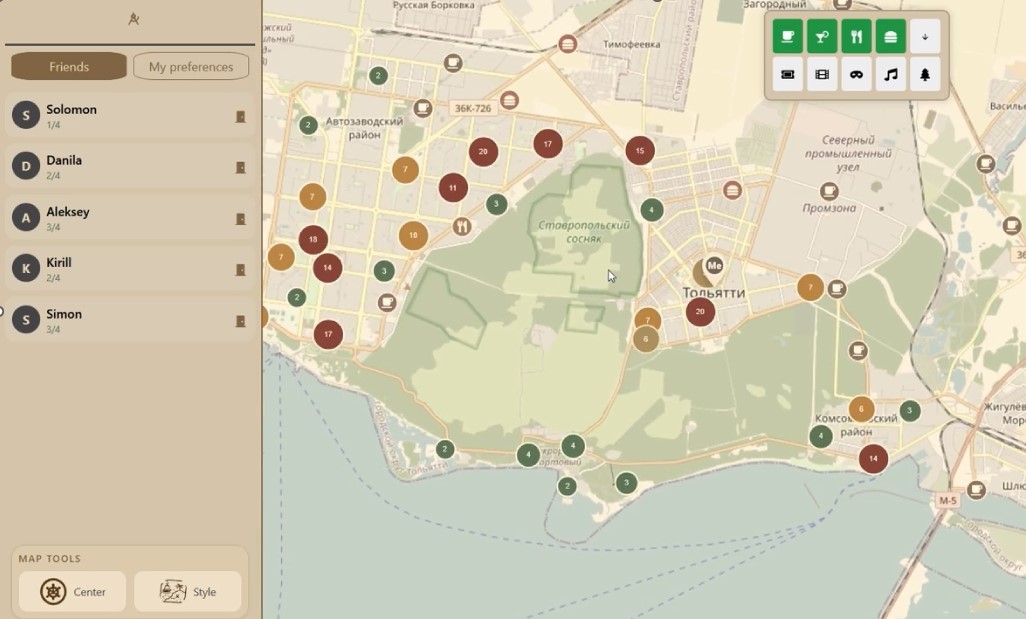This screenshot has height=619, width=1026.
Task: Enable the ticket events filter
Action: point(788,75)
